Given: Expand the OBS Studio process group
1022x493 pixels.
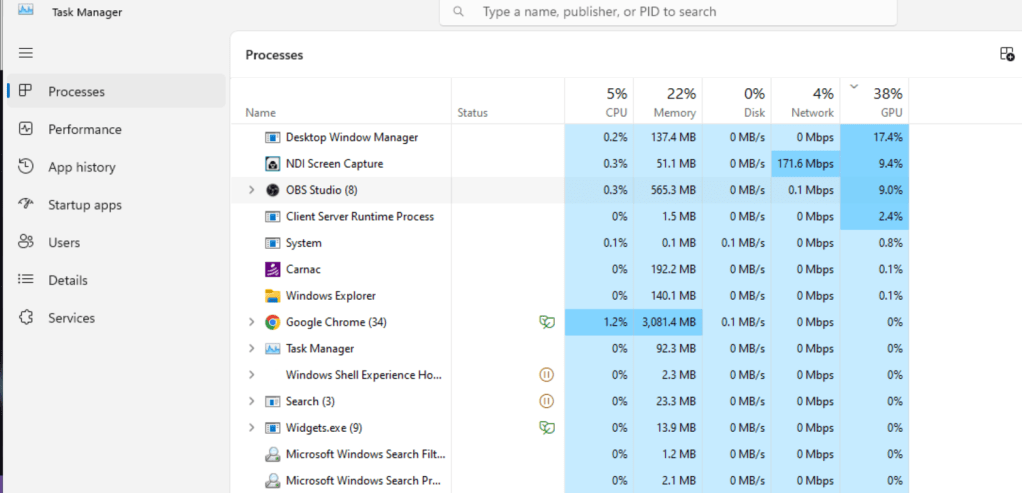Looking at the screenshot, I should coord(252,190).
